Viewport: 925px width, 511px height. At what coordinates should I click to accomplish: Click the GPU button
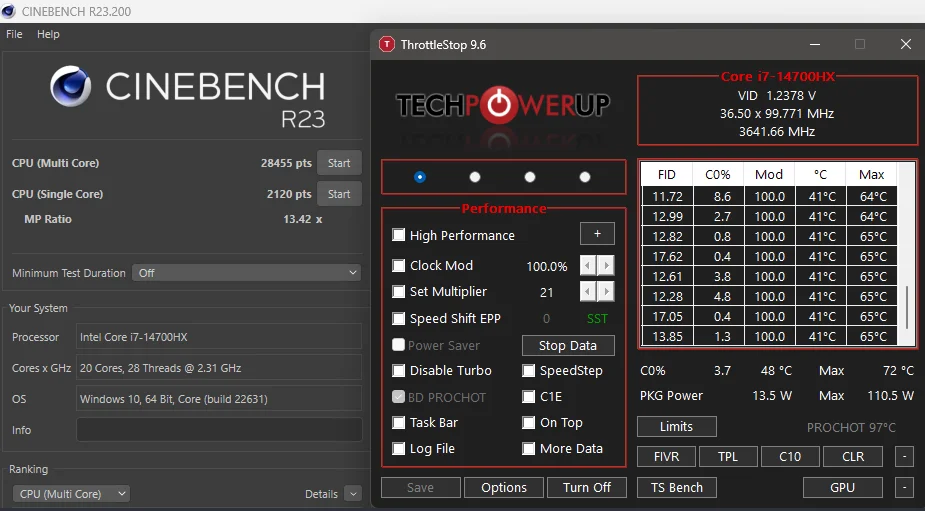click(842, 487)
